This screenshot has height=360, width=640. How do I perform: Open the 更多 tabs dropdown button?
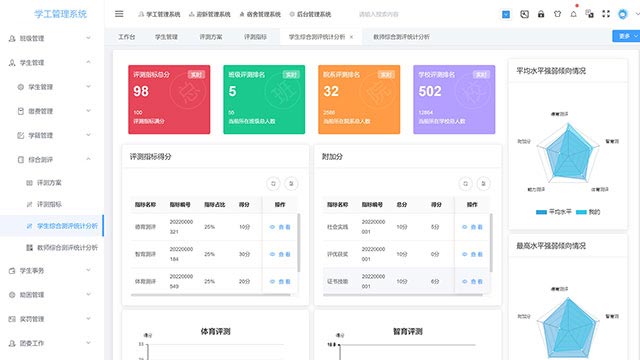pyautogui.click(x=626, y=36)
